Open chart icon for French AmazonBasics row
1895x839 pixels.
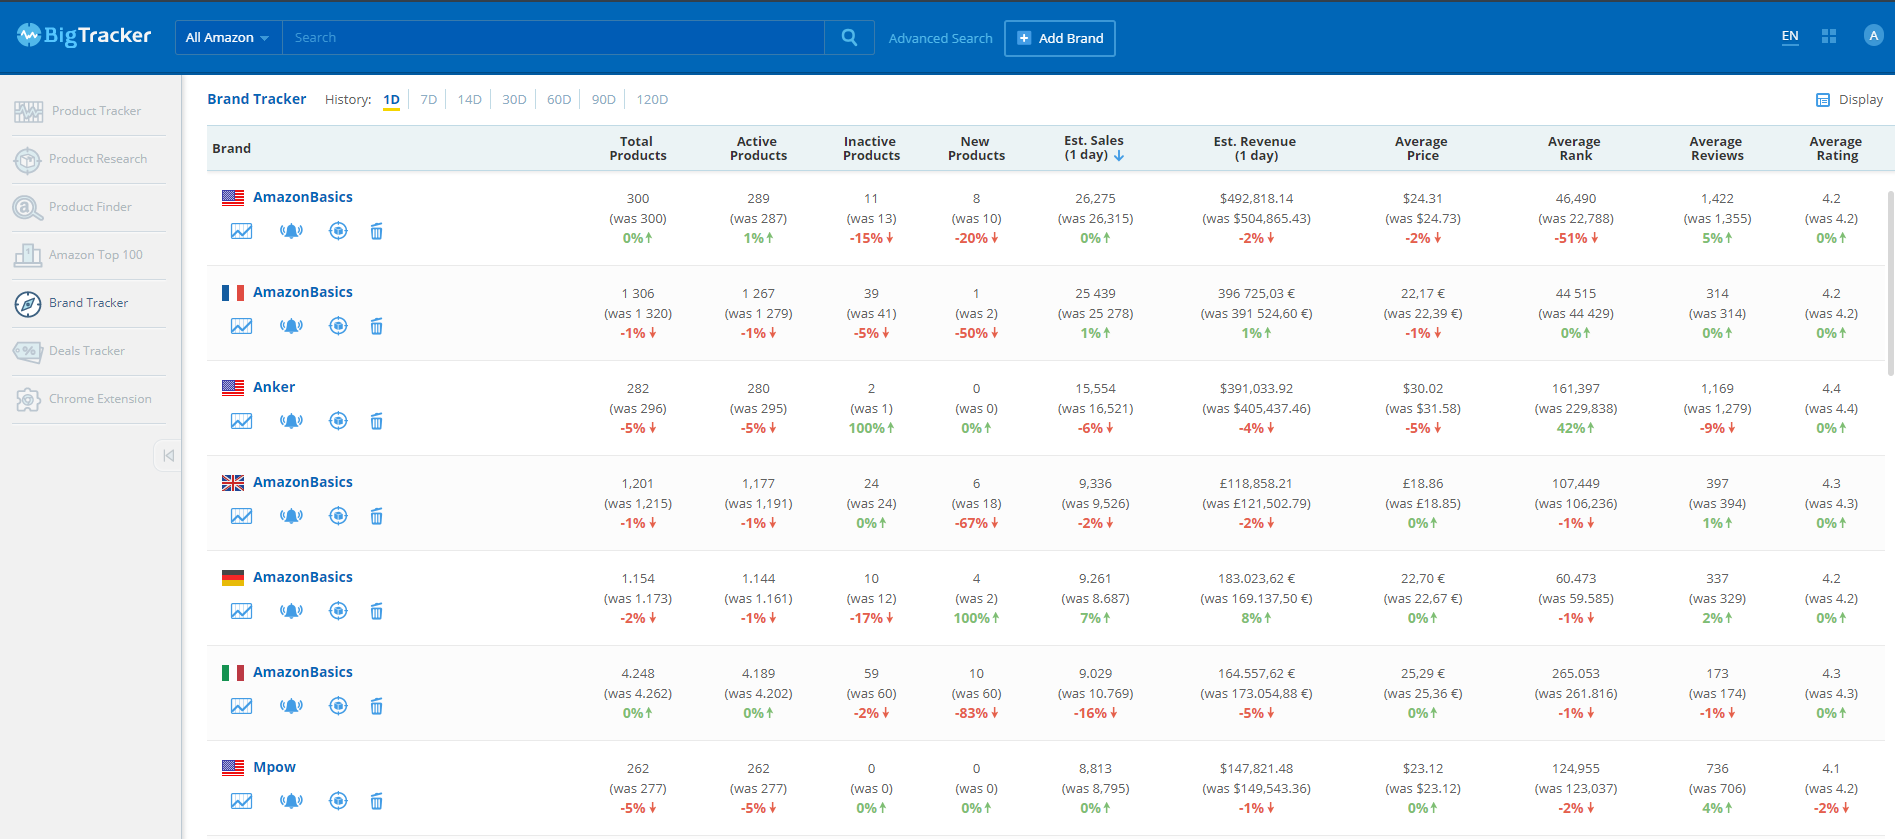241,326
